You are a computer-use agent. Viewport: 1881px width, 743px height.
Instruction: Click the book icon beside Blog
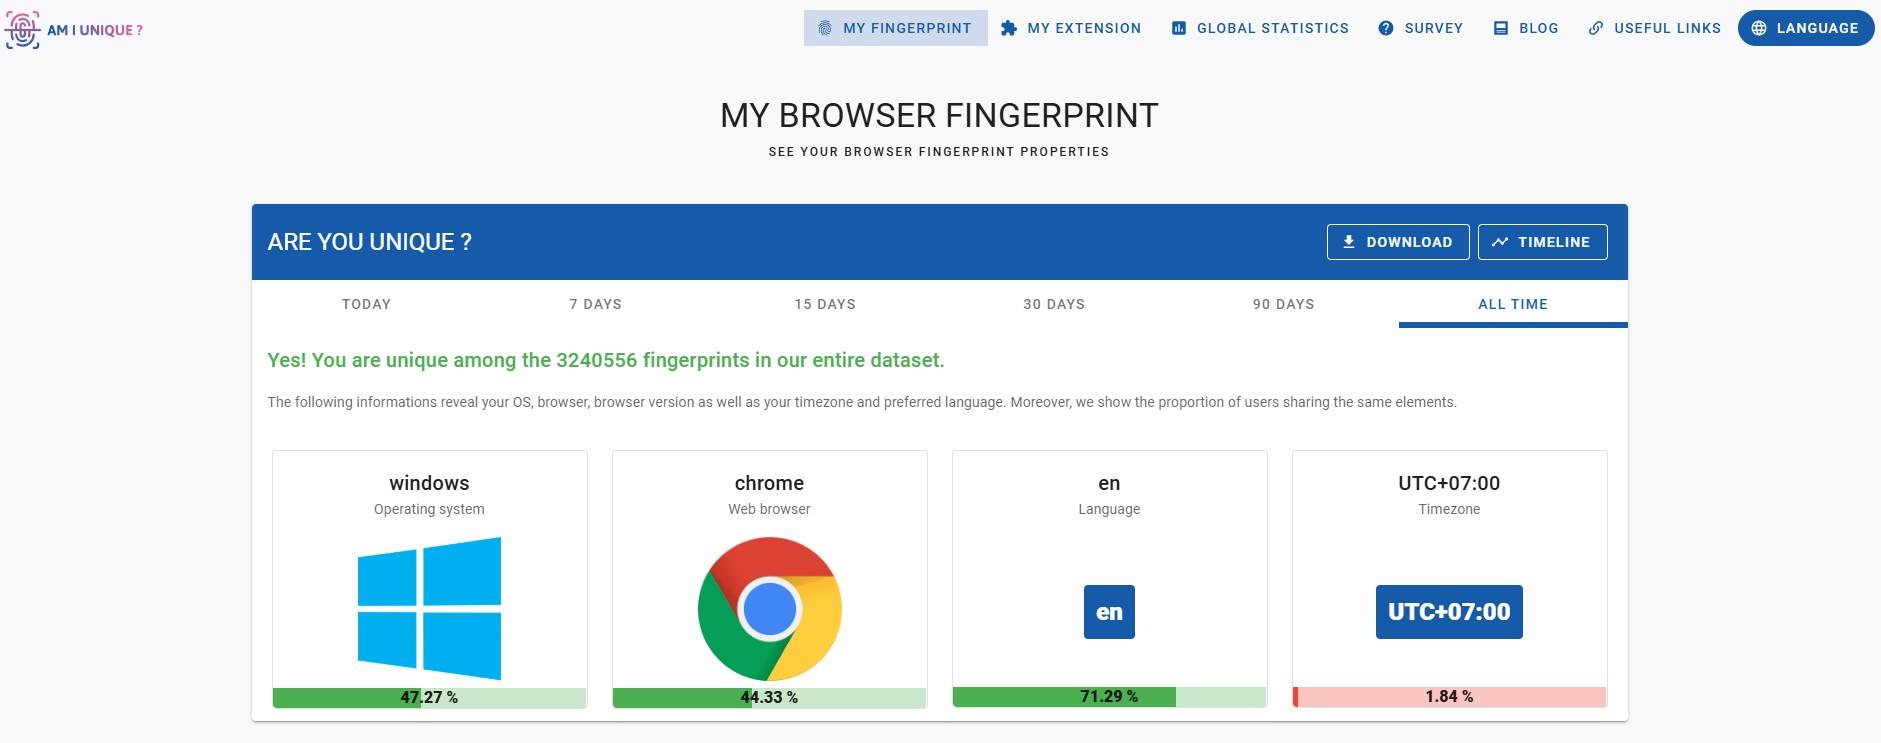[x=1501, y=28]
